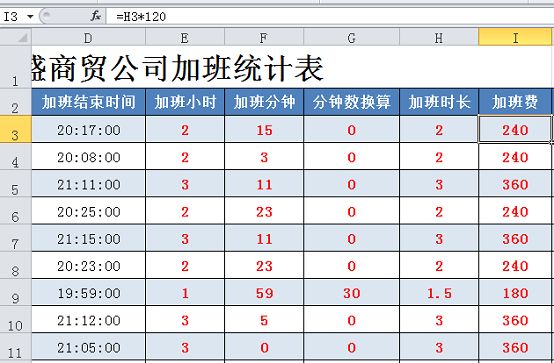Select cell with time 20:25:00
The width and height of the screenshot is (554, 363).
click(x=88, y=211)
